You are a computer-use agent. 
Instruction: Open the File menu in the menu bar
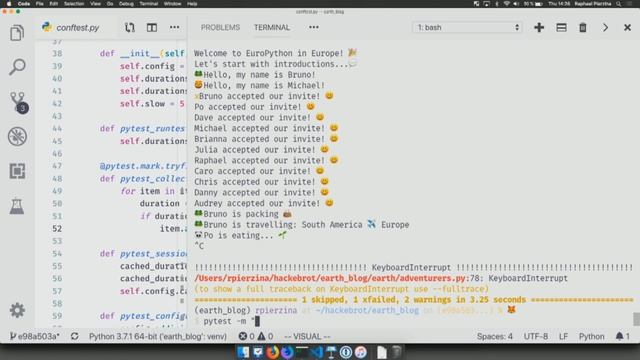tap(40, 4)
